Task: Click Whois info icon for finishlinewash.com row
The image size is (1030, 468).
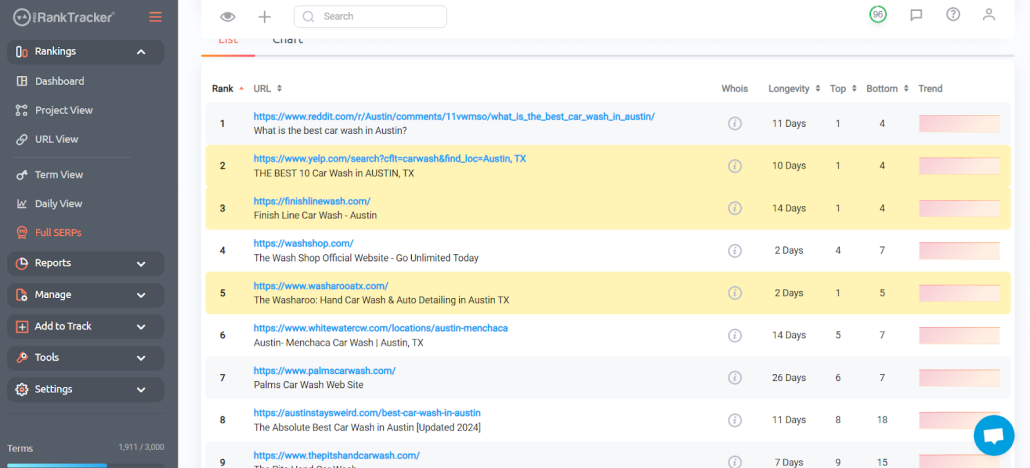Action: coord(734,208)
